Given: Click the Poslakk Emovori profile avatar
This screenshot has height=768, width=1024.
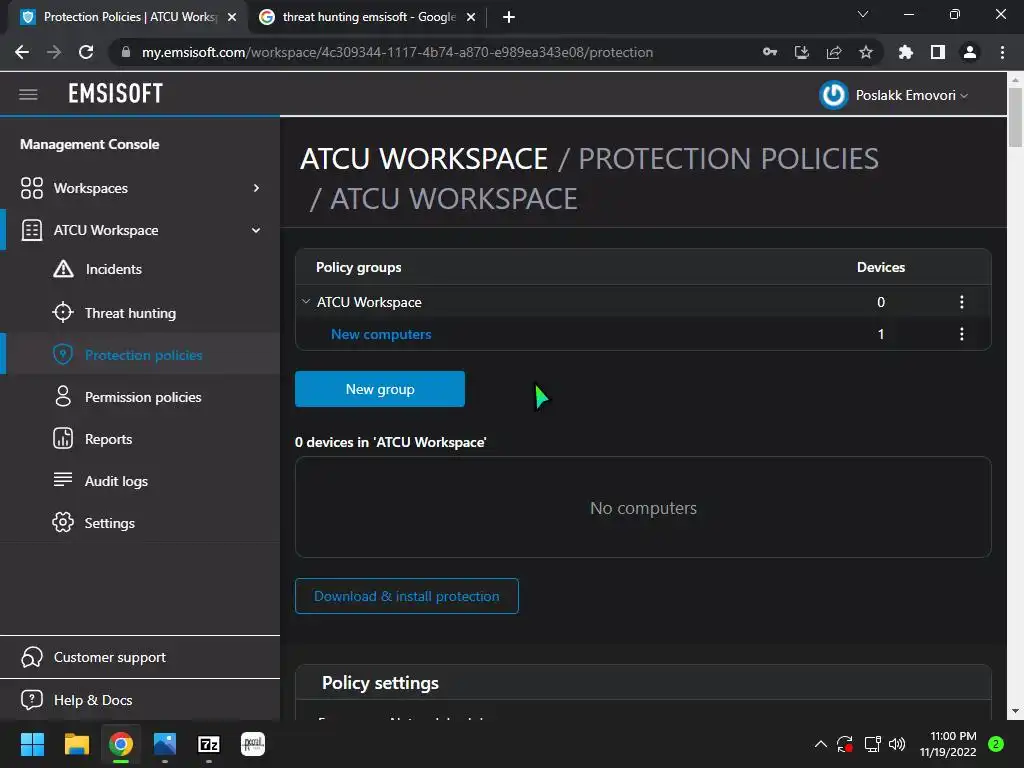Looking at the screenshot, I should [833, 95].
